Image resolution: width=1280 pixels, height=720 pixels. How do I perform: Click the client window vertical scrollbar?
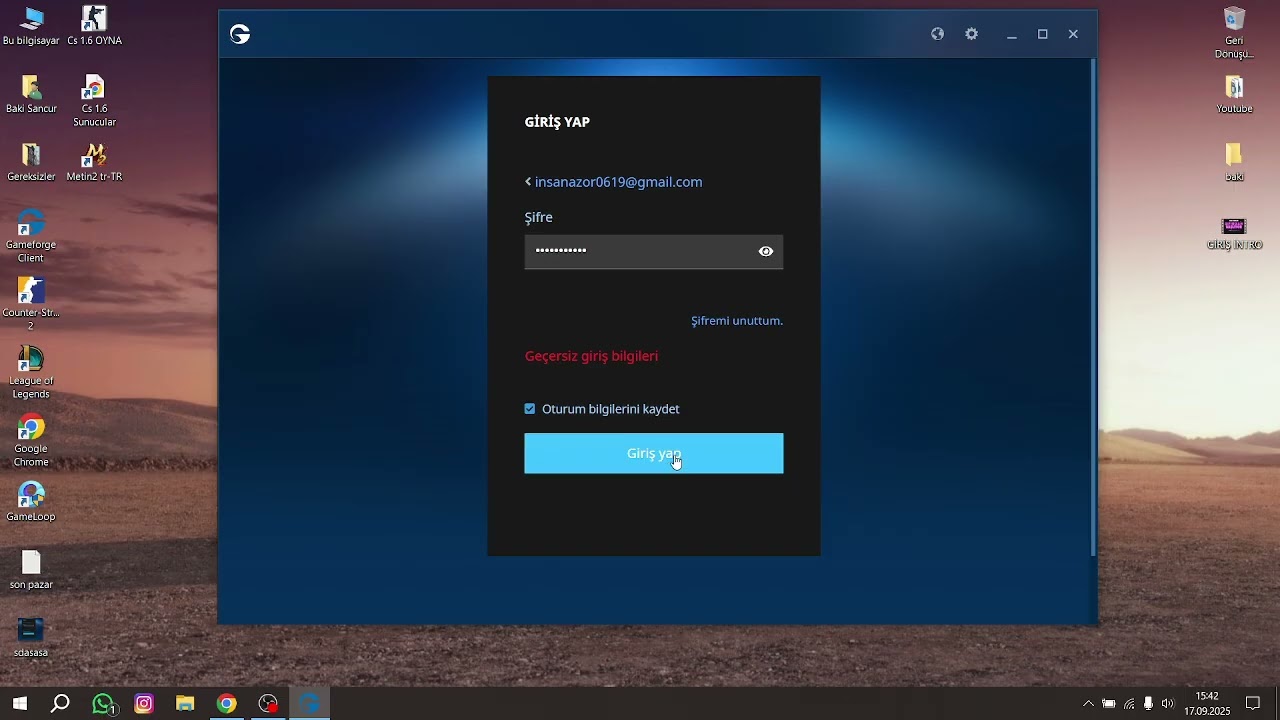pos(1093,307)
